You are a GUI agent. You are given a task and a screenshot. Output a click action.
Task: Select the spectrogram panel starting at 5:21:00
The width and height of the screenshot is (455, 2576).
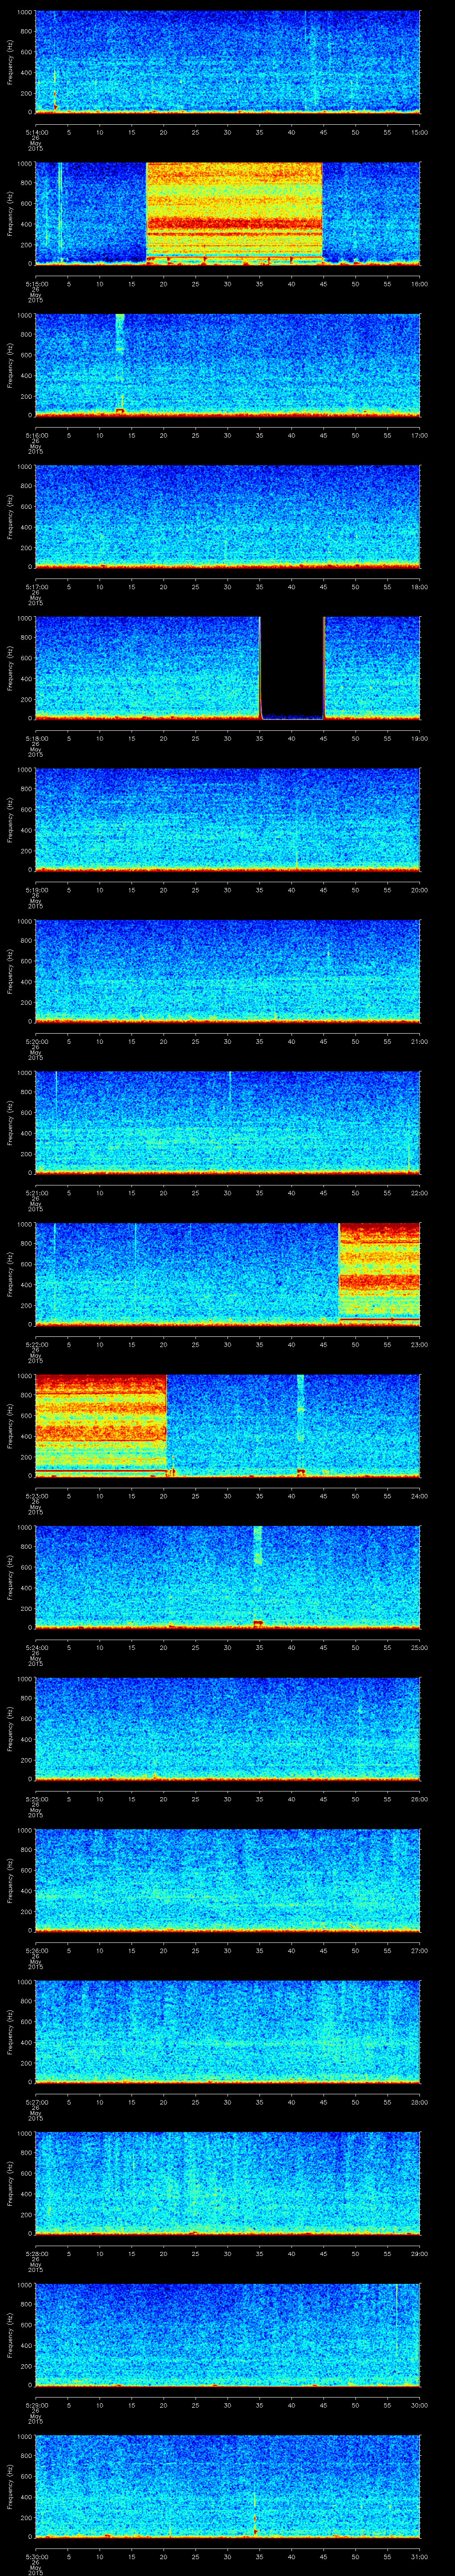point(227,1122)
